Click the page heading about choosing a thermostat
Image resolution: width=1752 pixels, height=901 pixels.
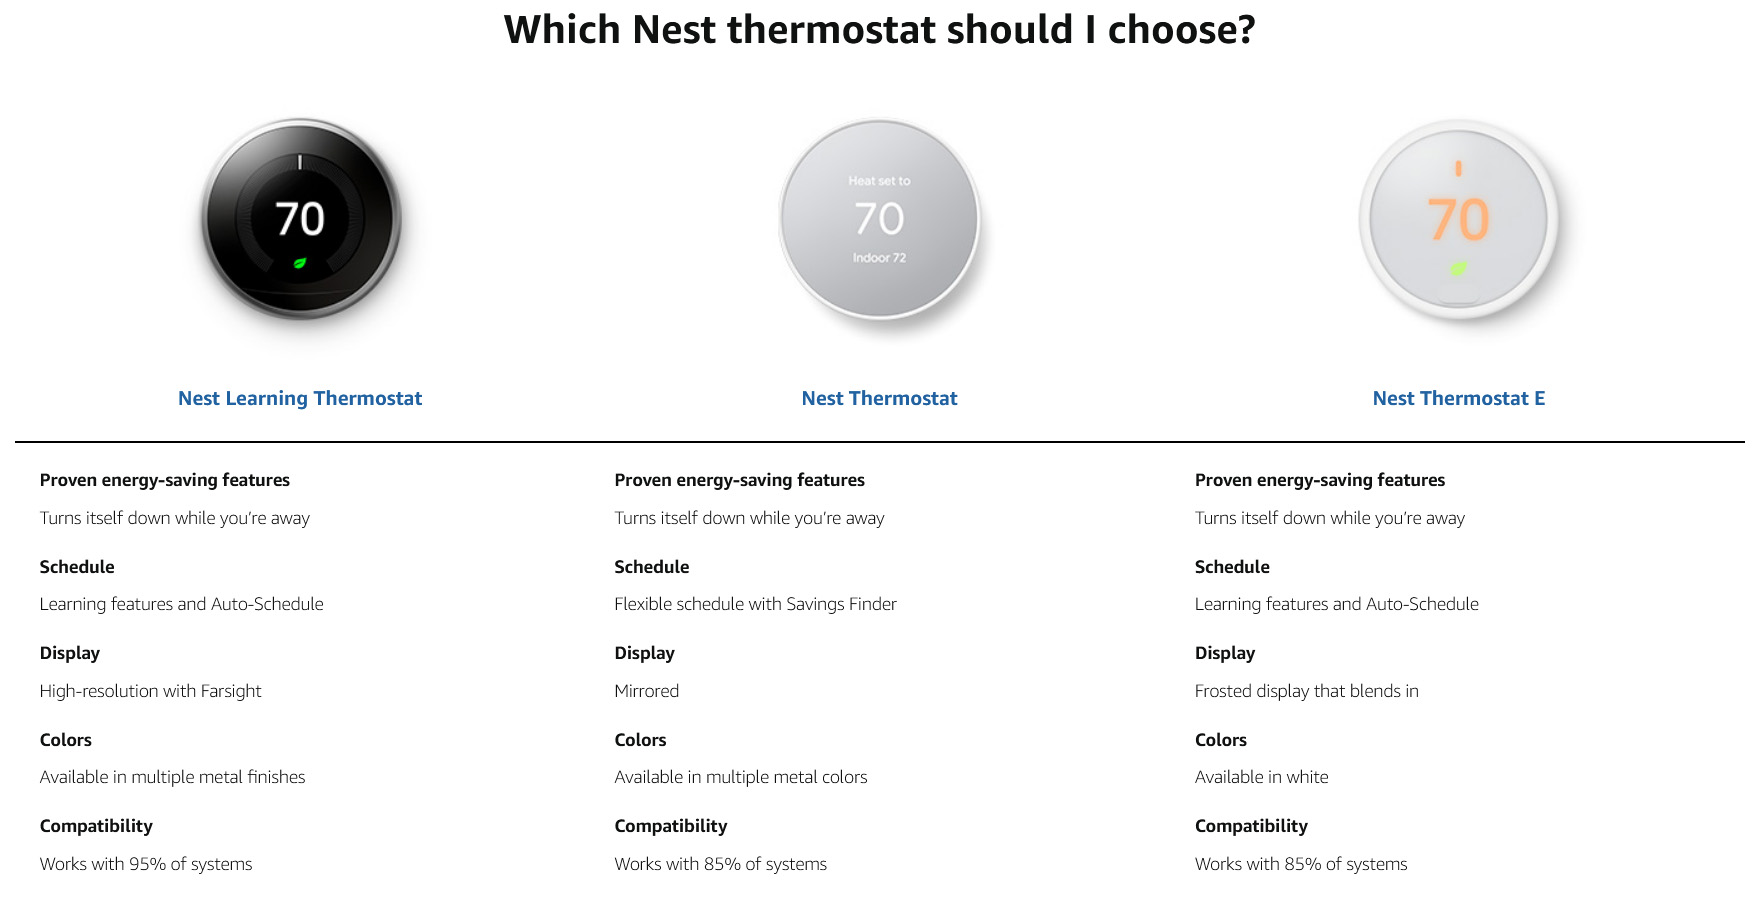878,30
